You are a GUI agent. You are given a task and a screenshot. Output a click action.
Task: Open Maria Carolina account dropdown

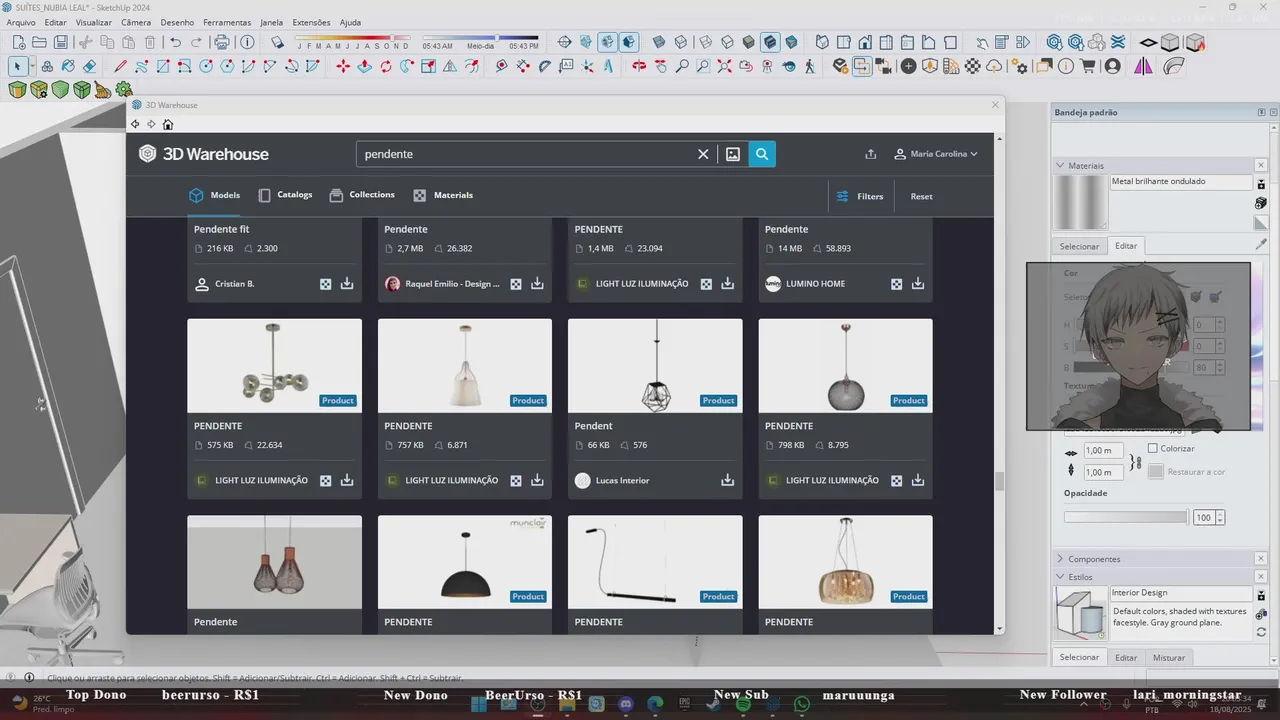(x=936, y=154)
